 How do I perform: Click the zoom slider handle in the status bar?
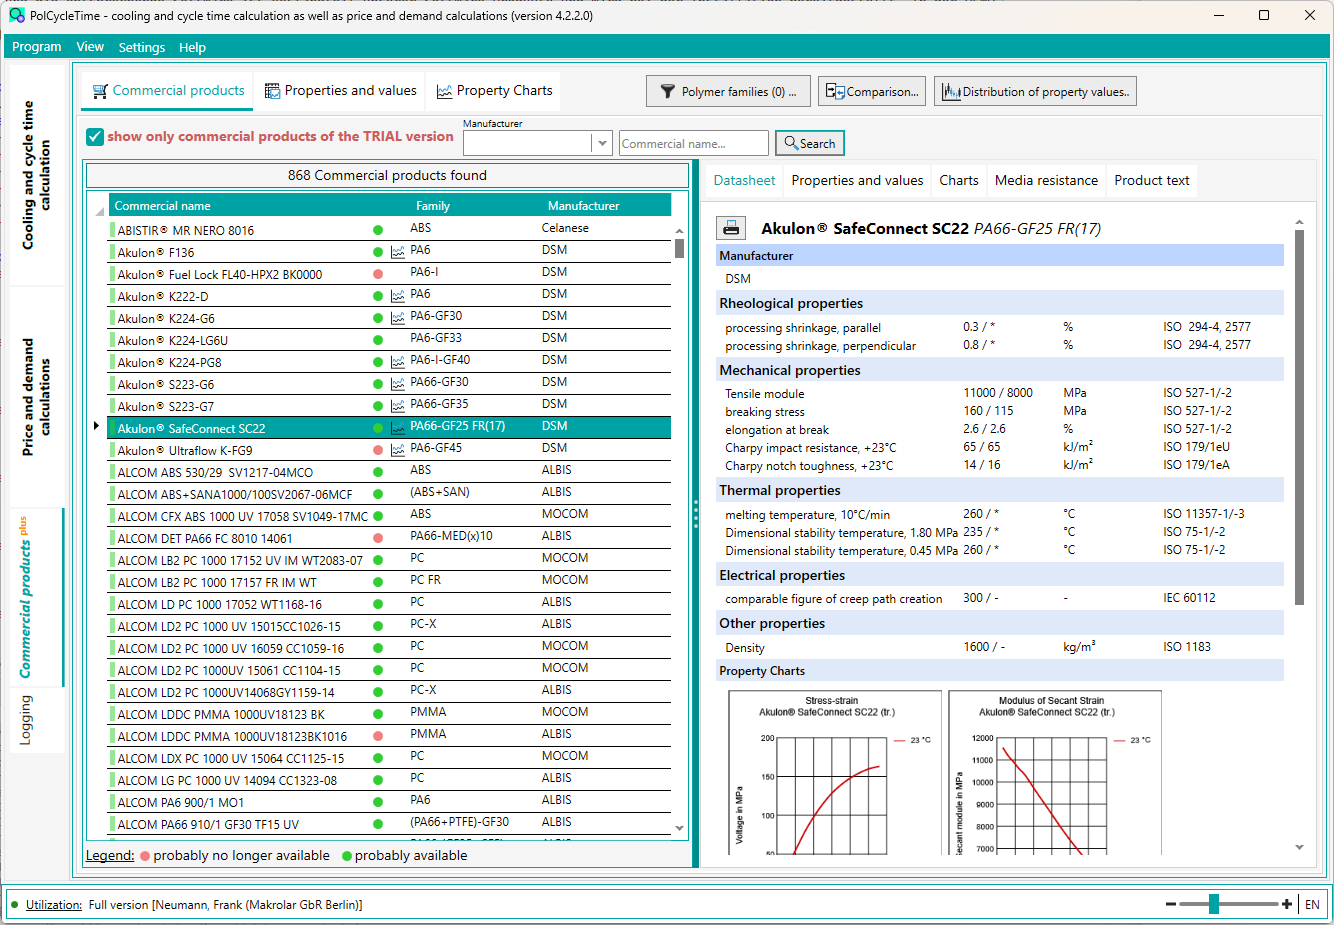pyautogui.click(x=1214, y=904)
